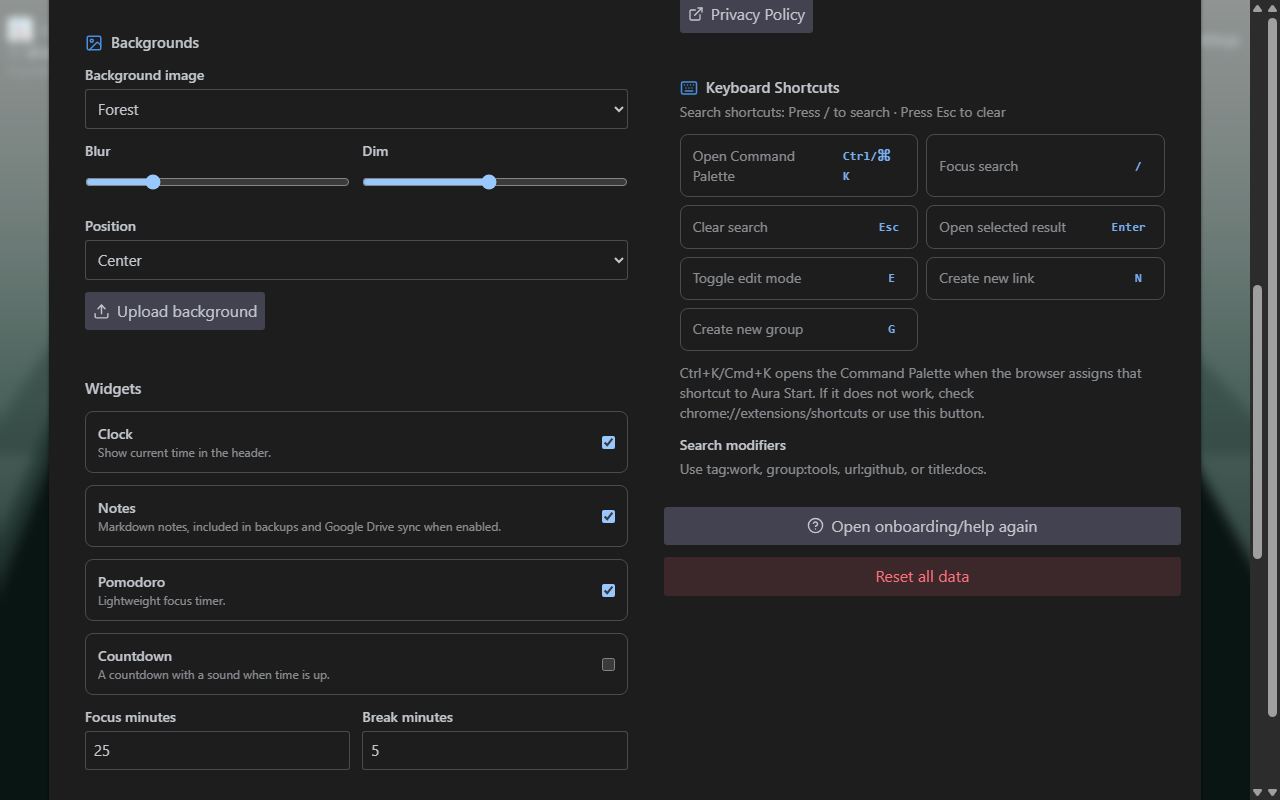Screen dimensions: 1280x800
Task: Click the Upload background button
Action: click(x=175, y=311)
